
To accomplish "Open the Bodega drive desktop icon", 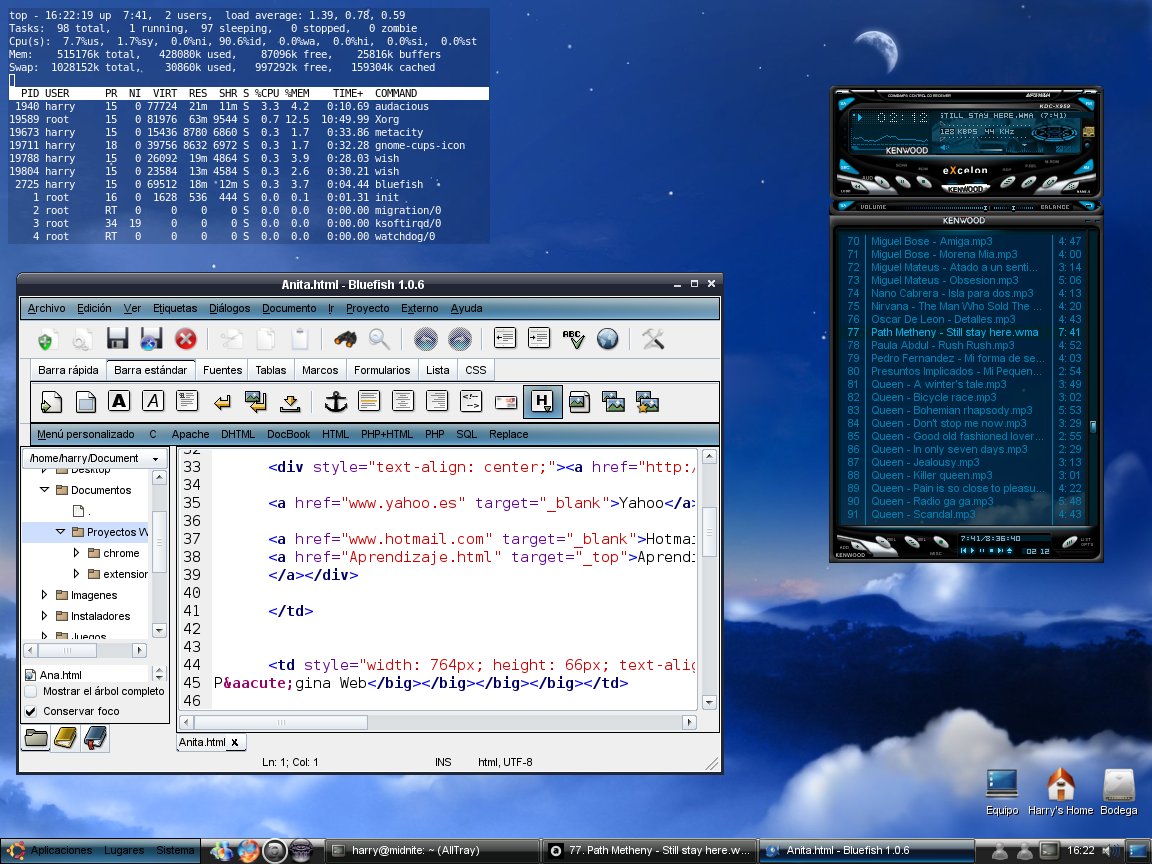I will [x=1119, y=793].
